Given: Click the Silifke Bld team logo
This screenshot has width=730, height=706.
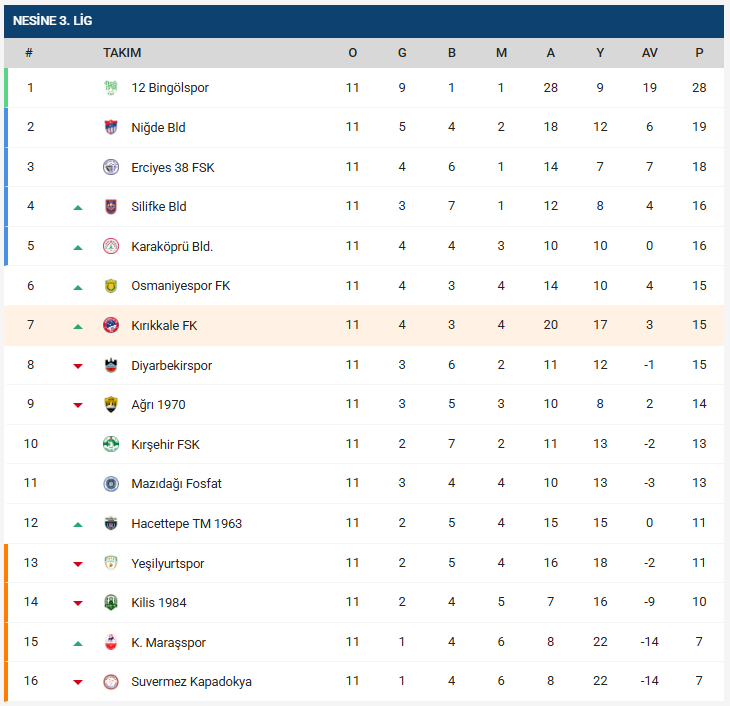Looking at the screenshot, I should pos(111,207).
